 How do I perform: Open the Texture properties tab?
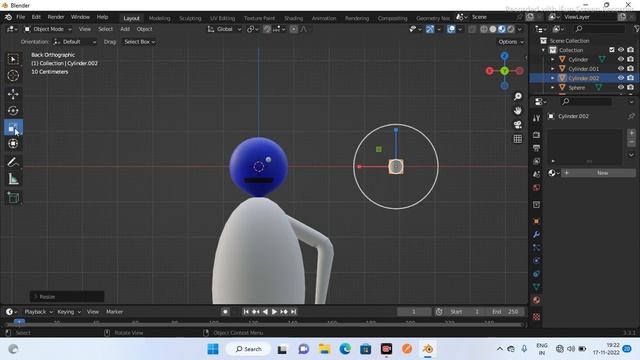point(536,316)
